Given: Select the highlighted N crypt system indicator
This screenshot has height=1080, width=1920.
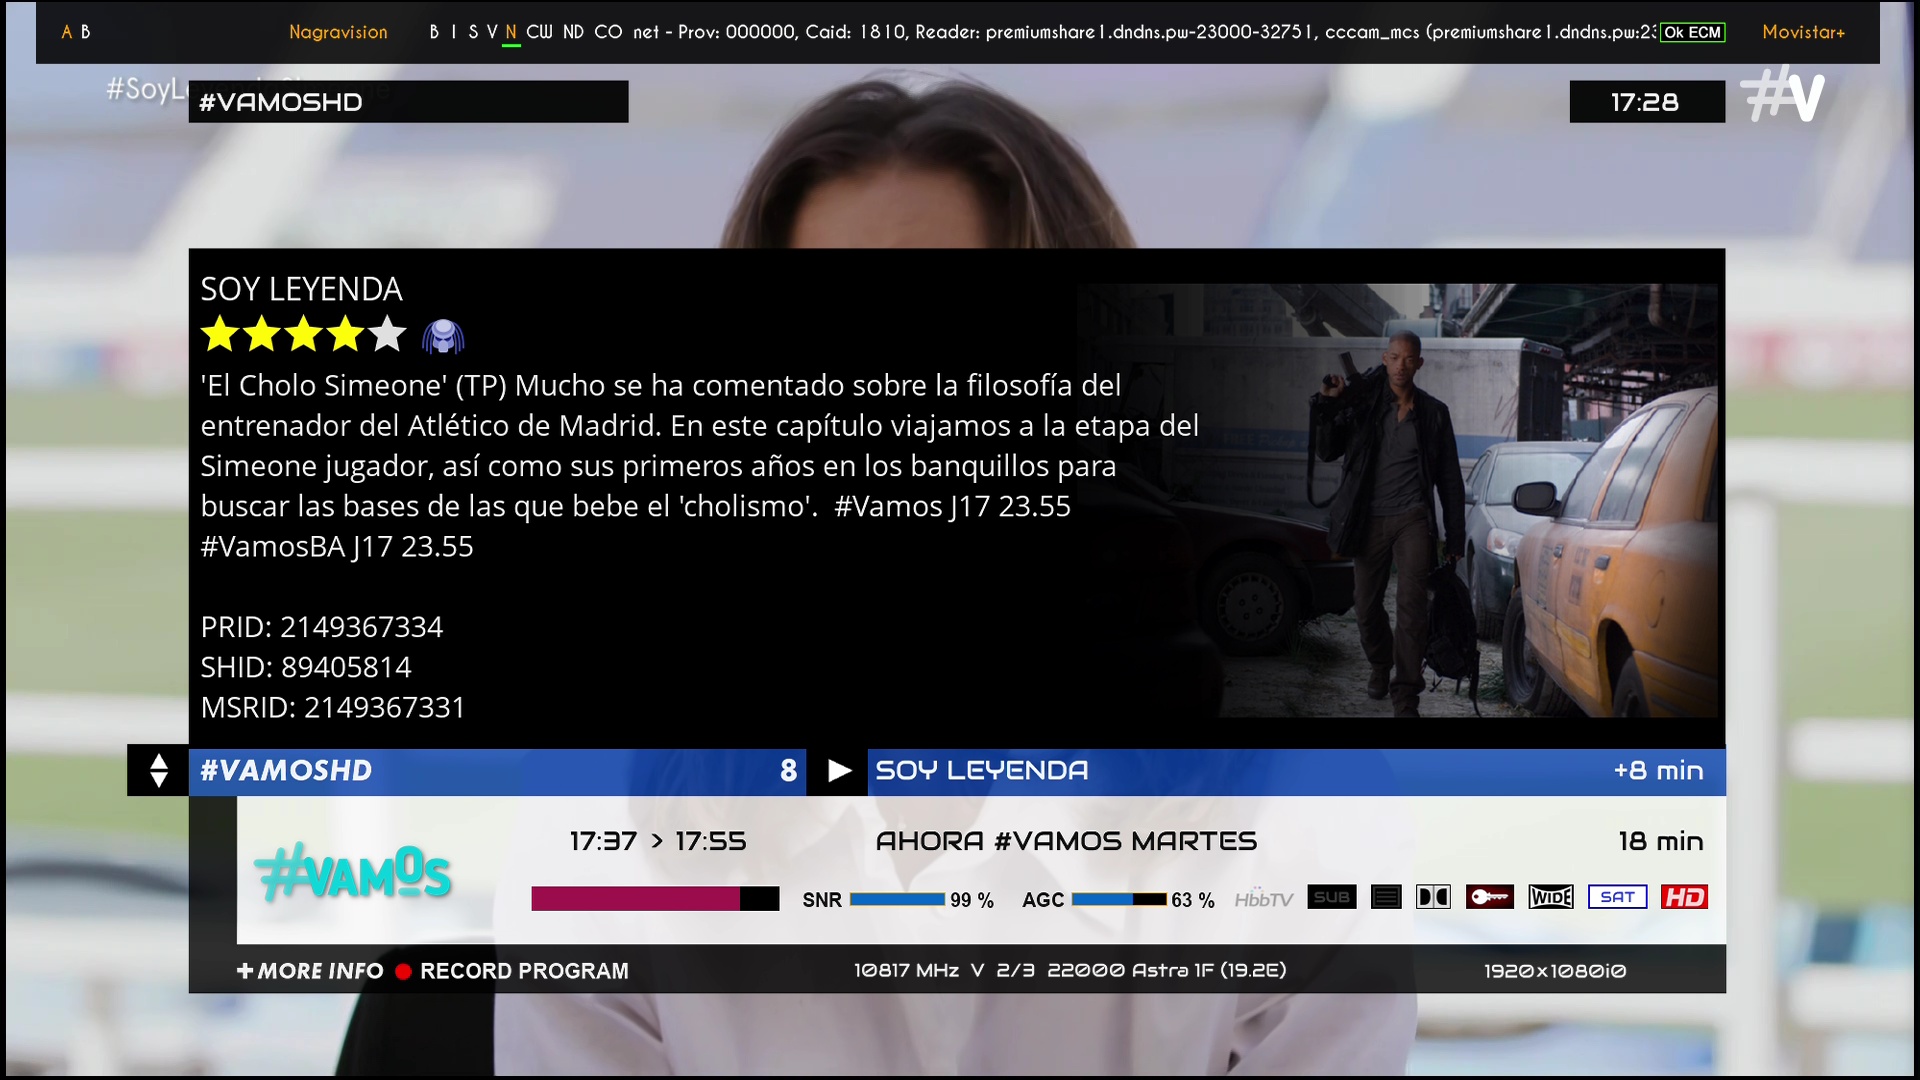Looking at the screenshot, I should click(x=510, y=32).
